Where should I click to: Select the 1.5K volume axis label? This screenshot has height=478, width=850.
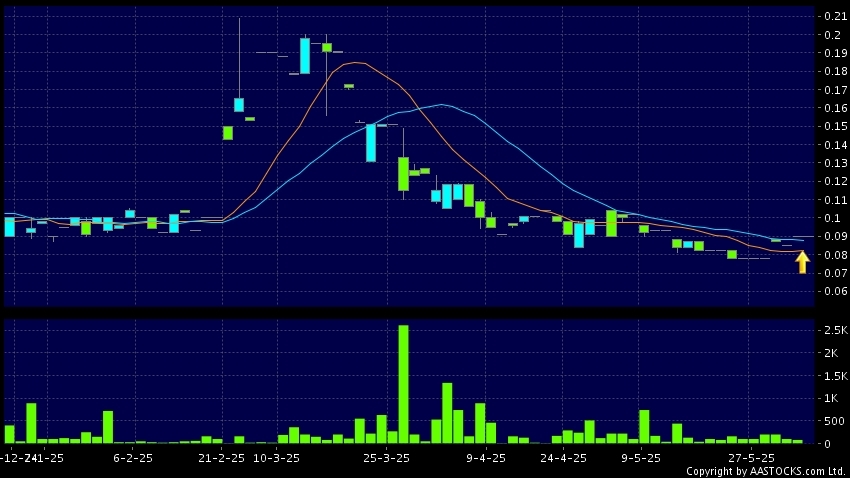click(835, 376)
